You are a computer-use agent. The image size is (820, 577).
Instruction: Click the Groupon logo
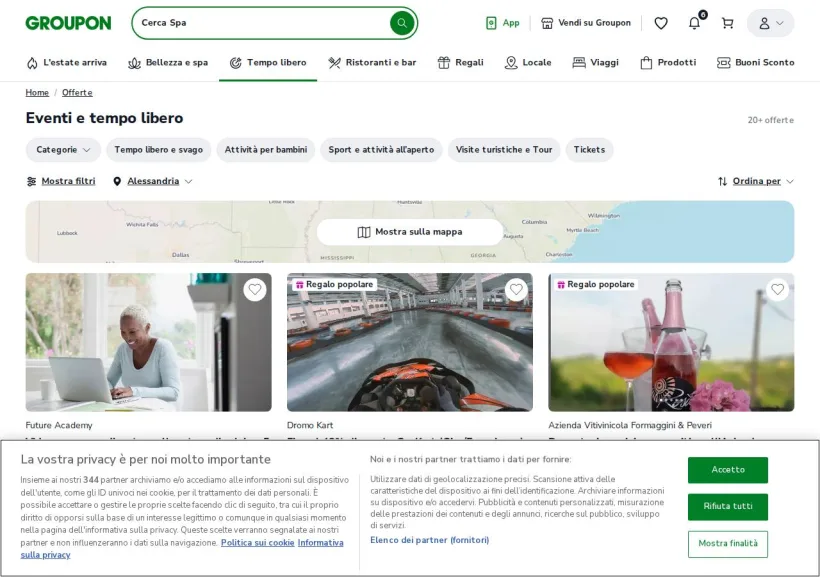click(x=68, y=23)
